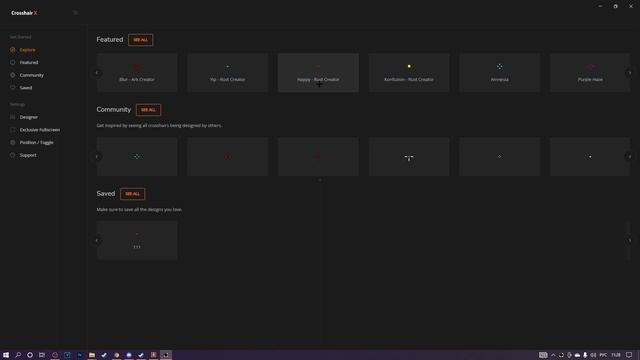Open Task View from the taskbar
Screen dimensions: 640x360
(x=42, y=355)
